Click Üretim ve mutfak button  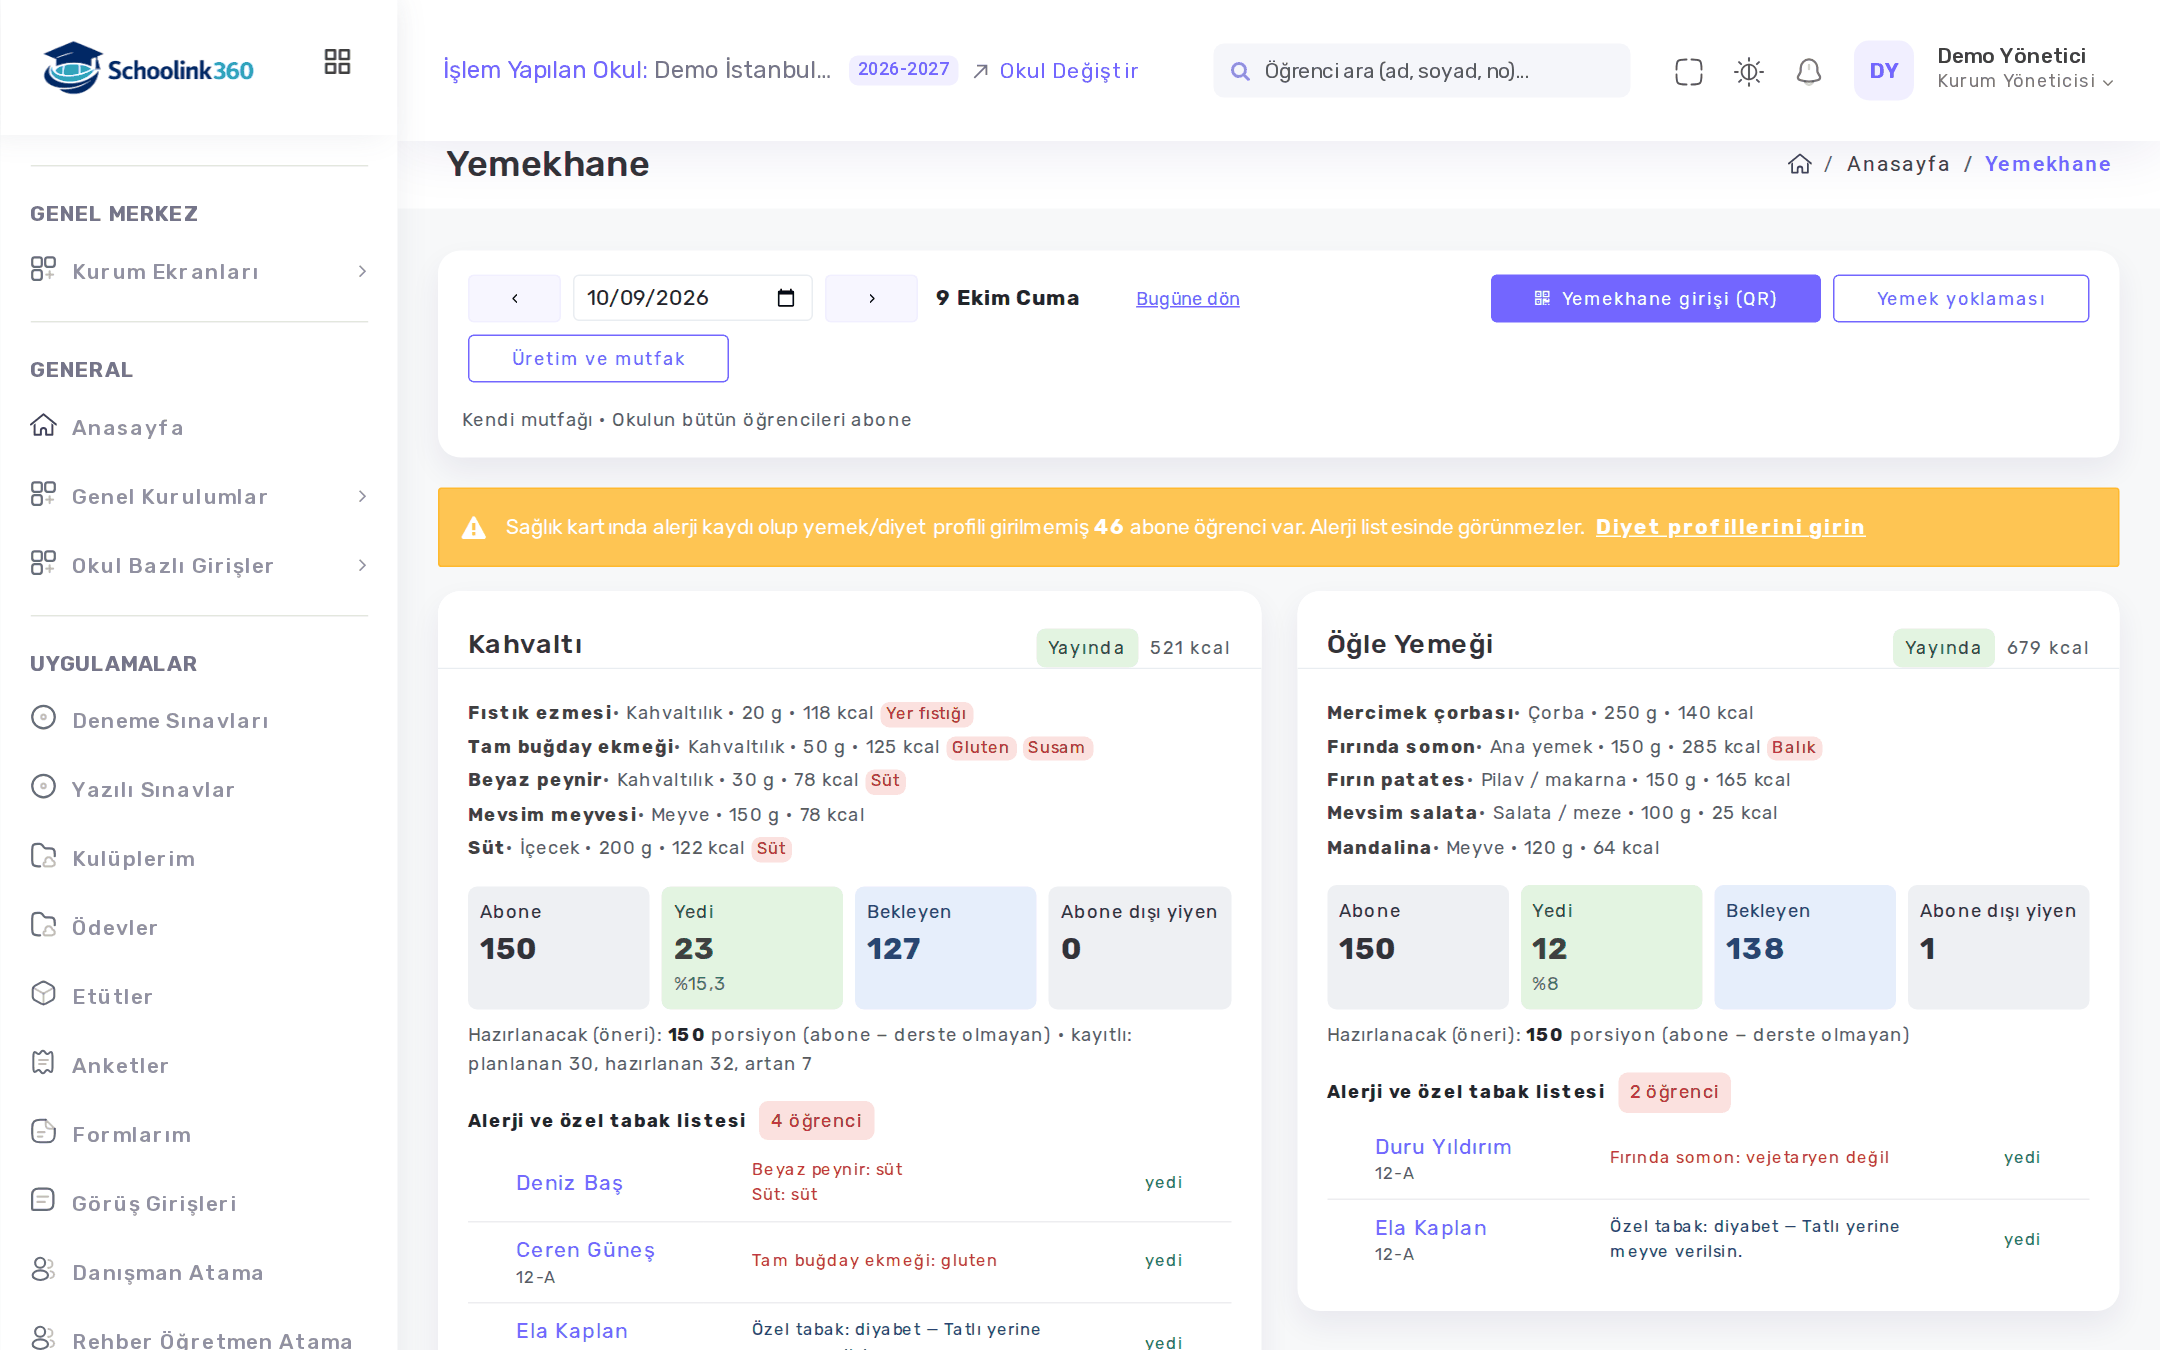coord(598,358)
